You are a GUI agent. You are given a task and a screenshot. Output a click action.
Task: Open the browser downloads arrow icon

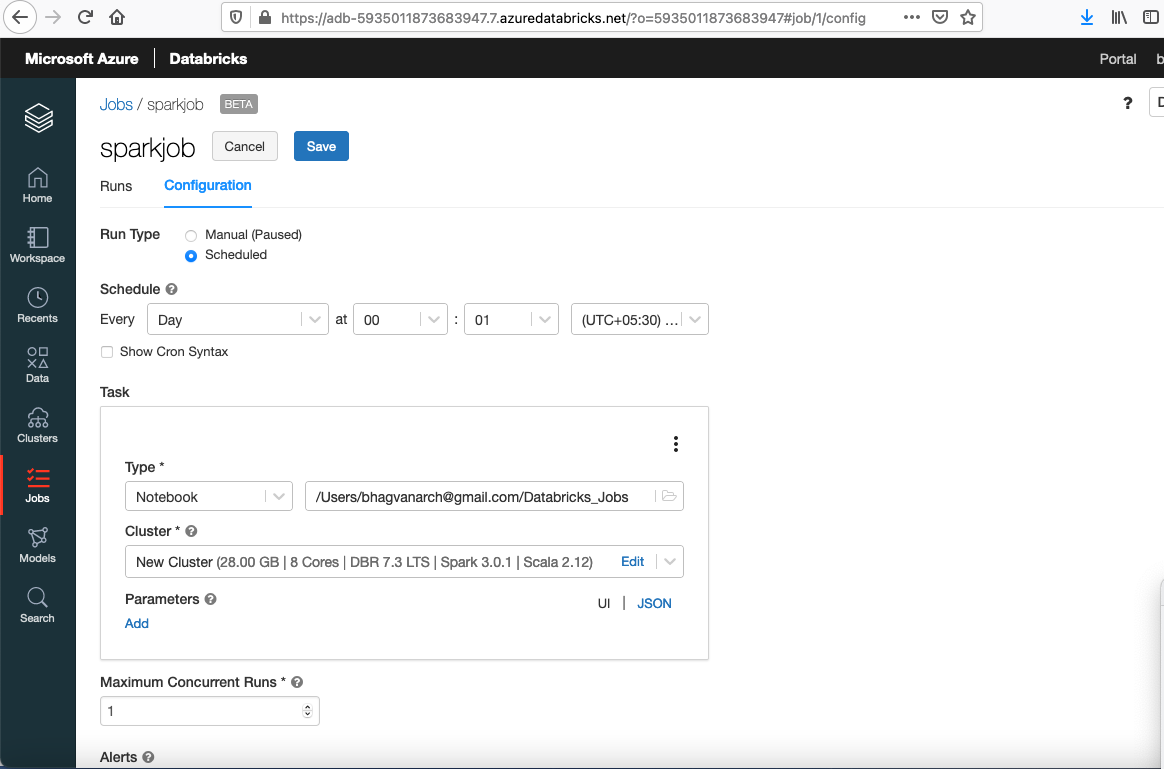click(x=1087, y=17)
